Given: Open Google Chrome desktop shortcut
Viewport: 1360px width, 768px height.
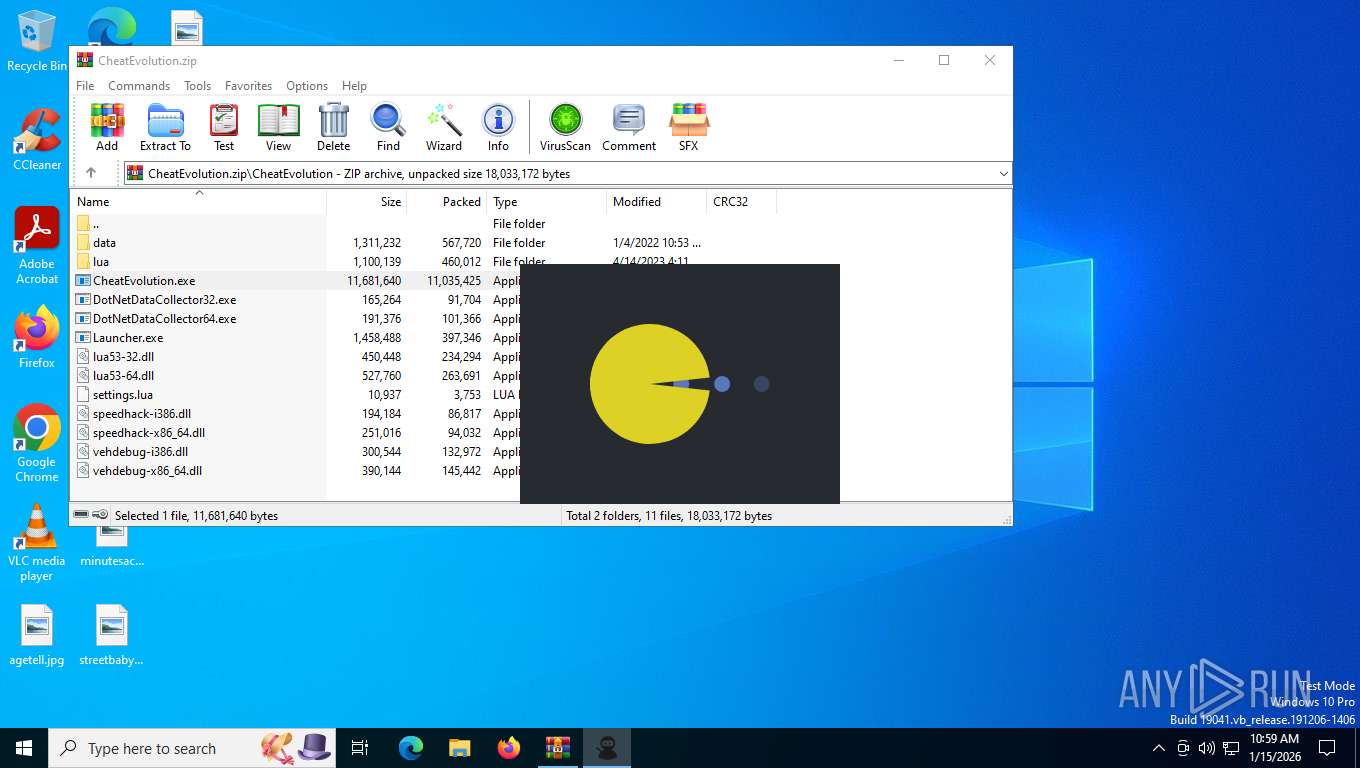Looking at the screenshot, I should (37, 443).
